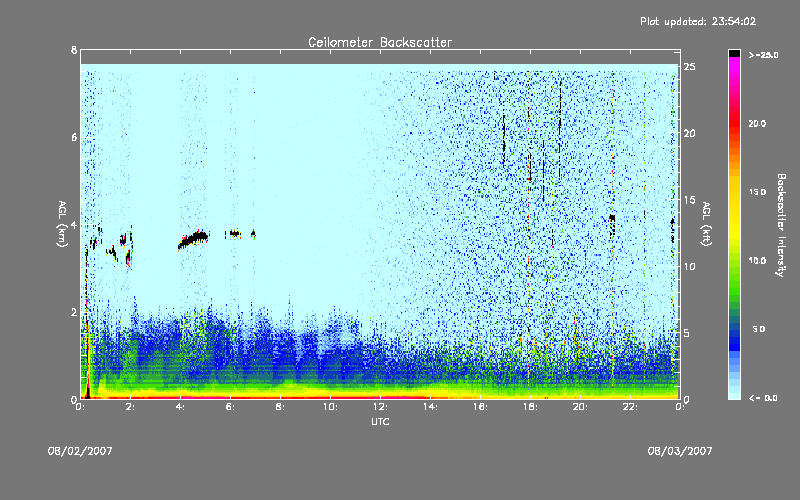800x500 pixels.
Task: Click the '12:' hour tick on the time axis
Action: (x=380, y=407)
